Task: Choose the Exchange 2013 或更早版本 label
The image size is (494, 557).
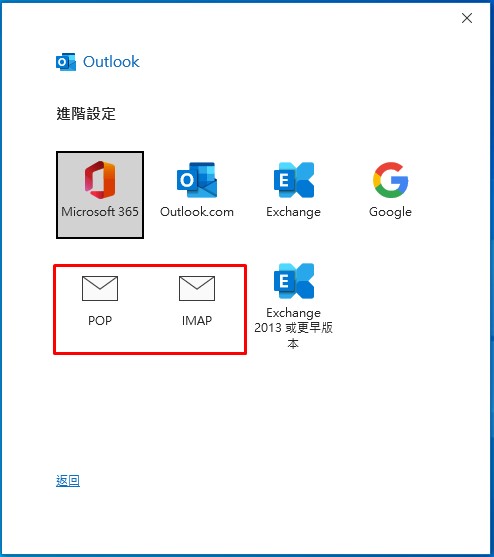Action: (x=293, y=328)
